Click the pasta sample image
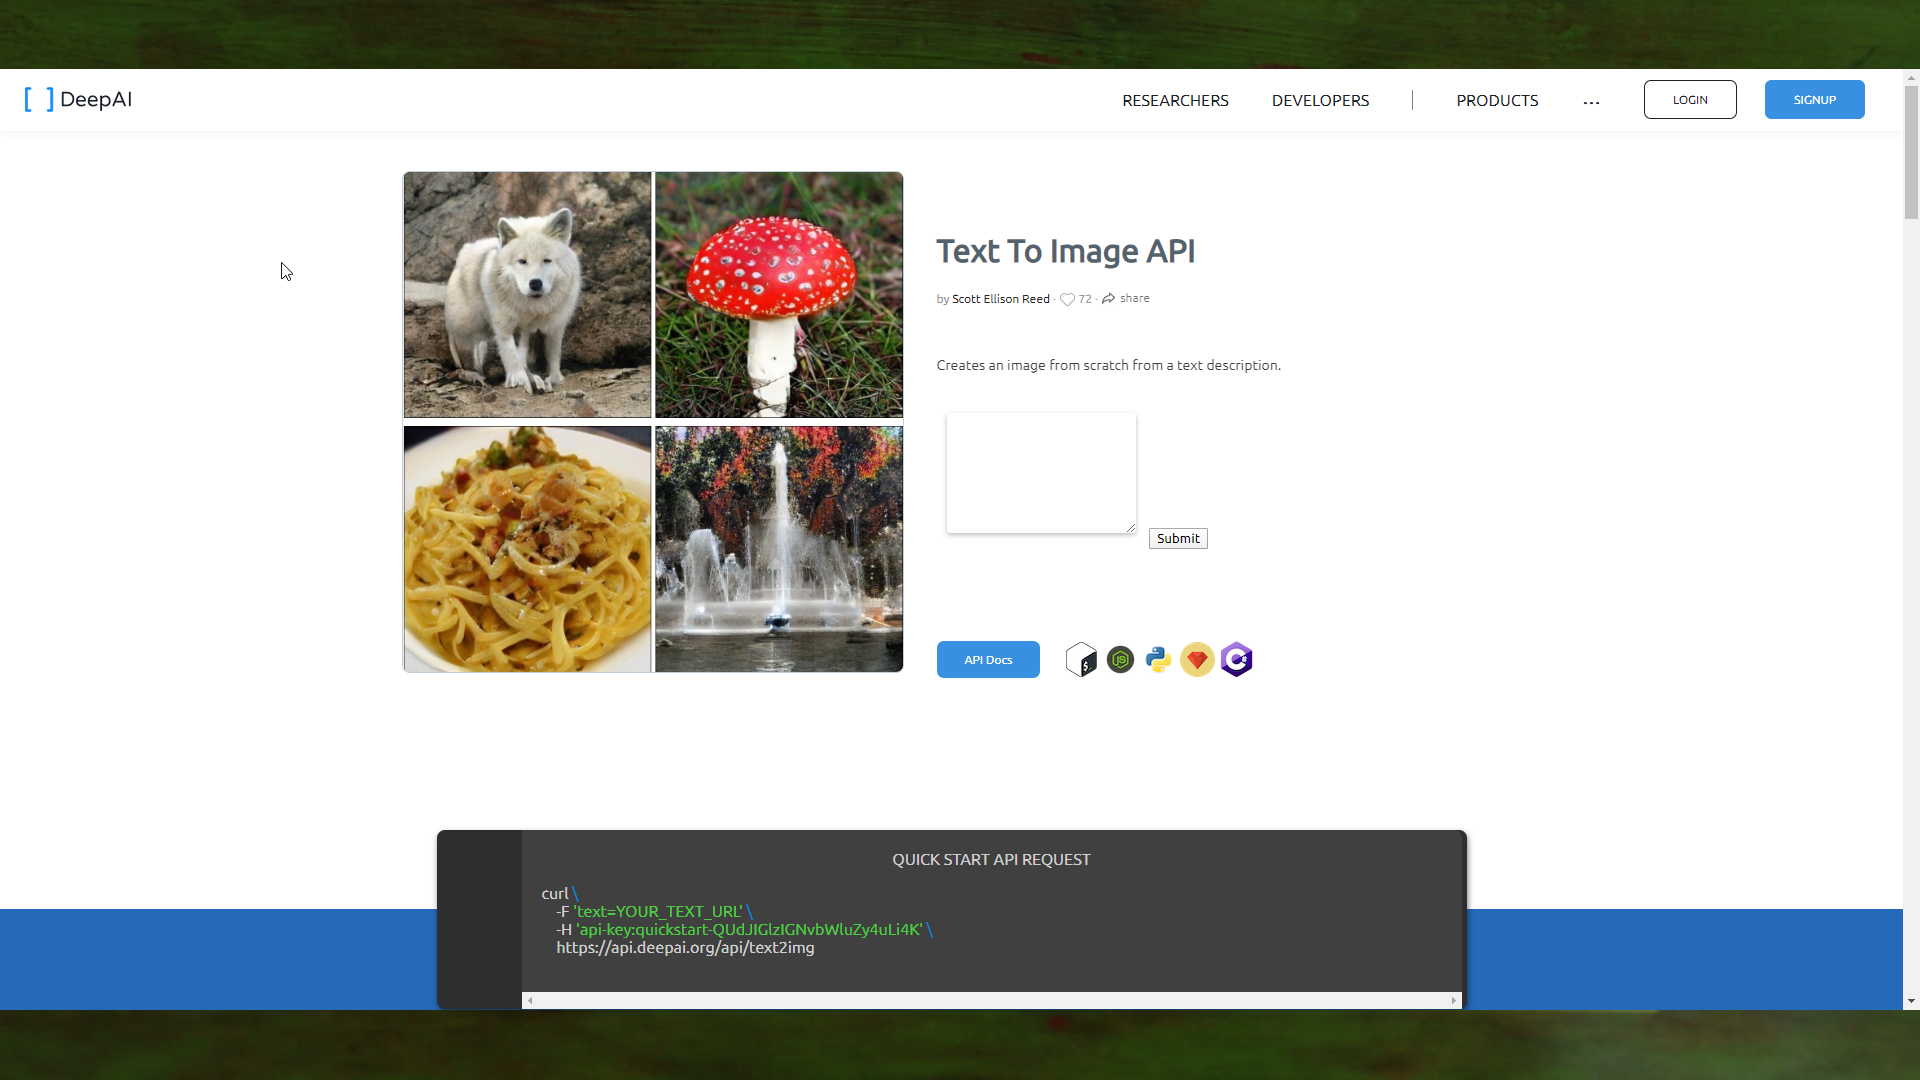 click(x=527, y=549)
